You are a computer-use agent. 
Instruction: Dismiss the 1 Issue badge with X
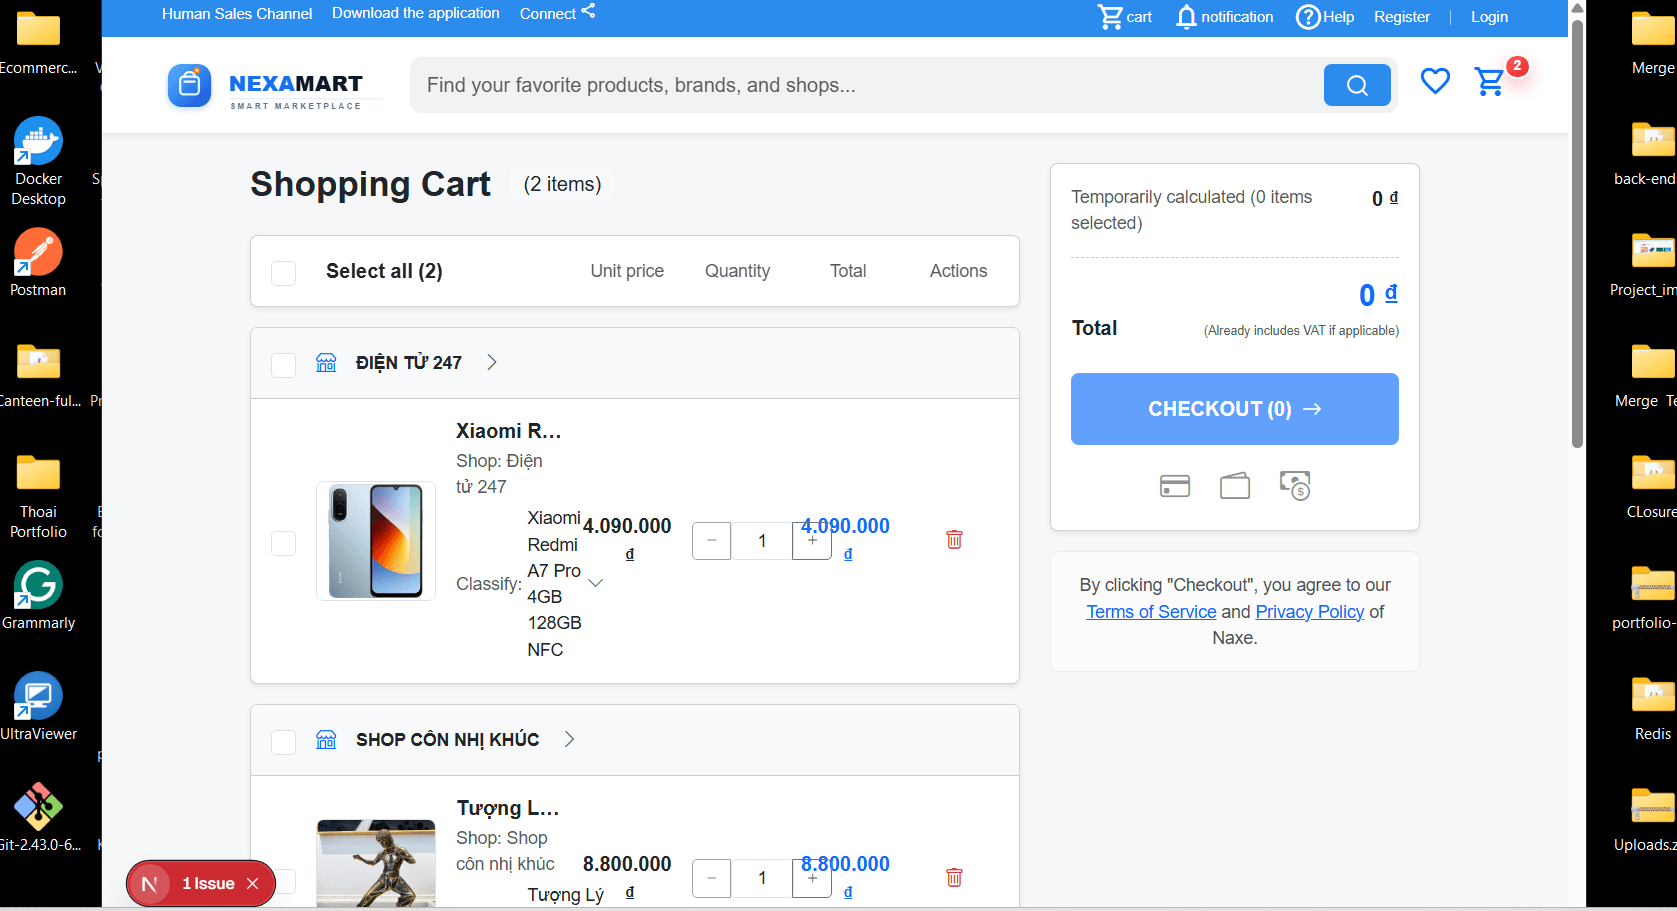(253, 884)
